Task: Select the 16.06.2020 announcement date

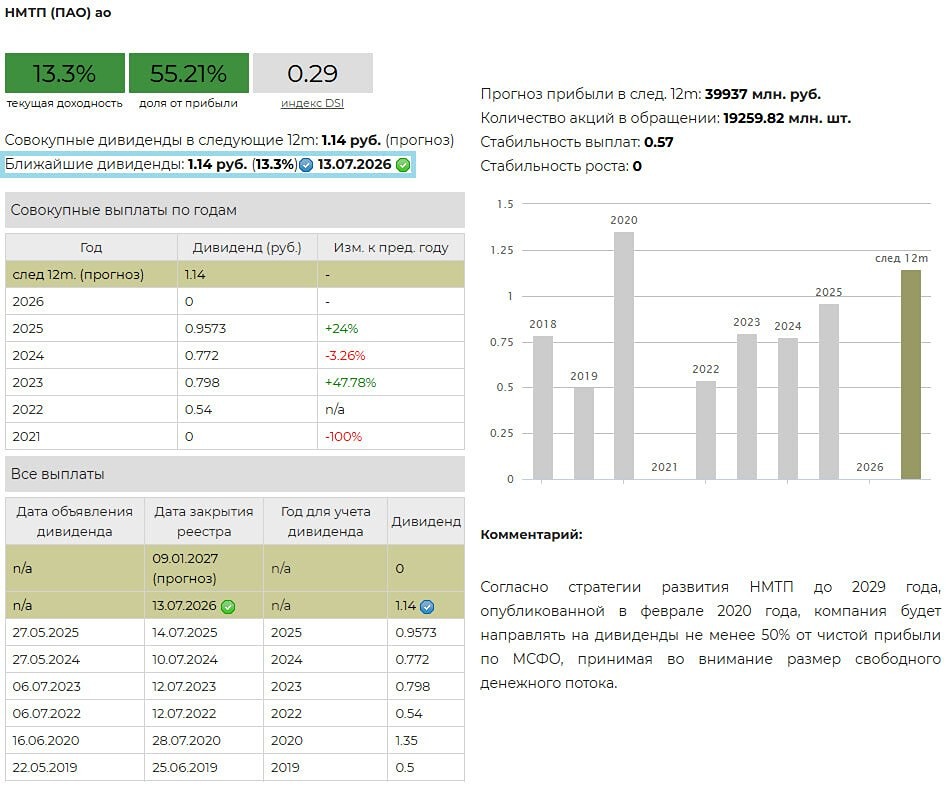Action: pyautogui.click(x=46, y=741)
